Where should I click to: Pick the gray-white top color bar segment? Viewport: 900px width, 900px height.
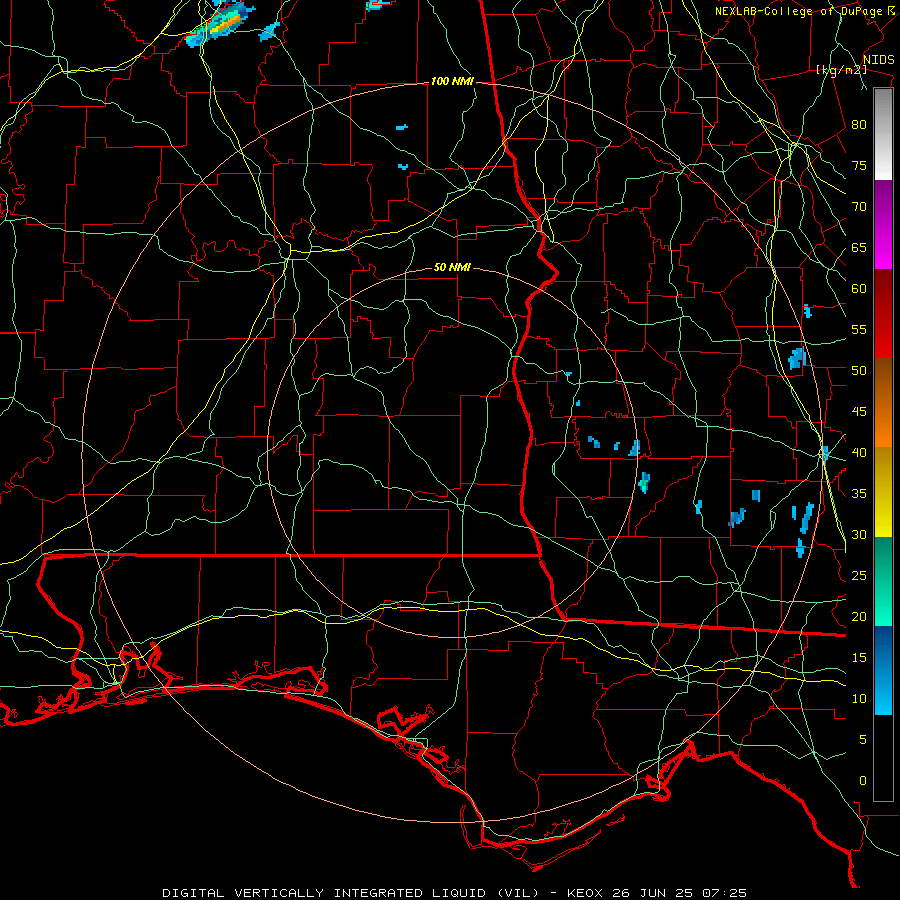pos(883,134)
